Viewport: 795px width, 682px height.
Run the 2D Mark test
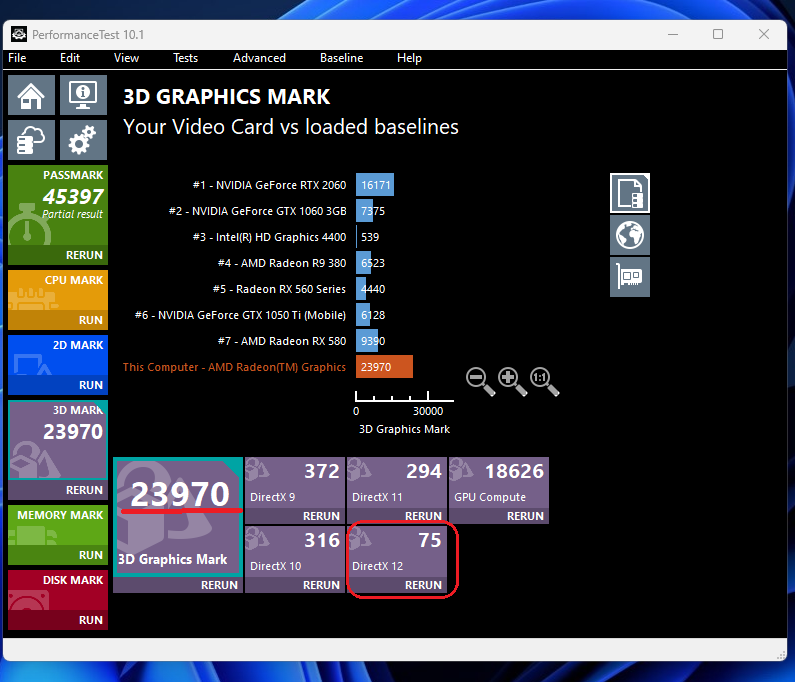tap(58, 385)
